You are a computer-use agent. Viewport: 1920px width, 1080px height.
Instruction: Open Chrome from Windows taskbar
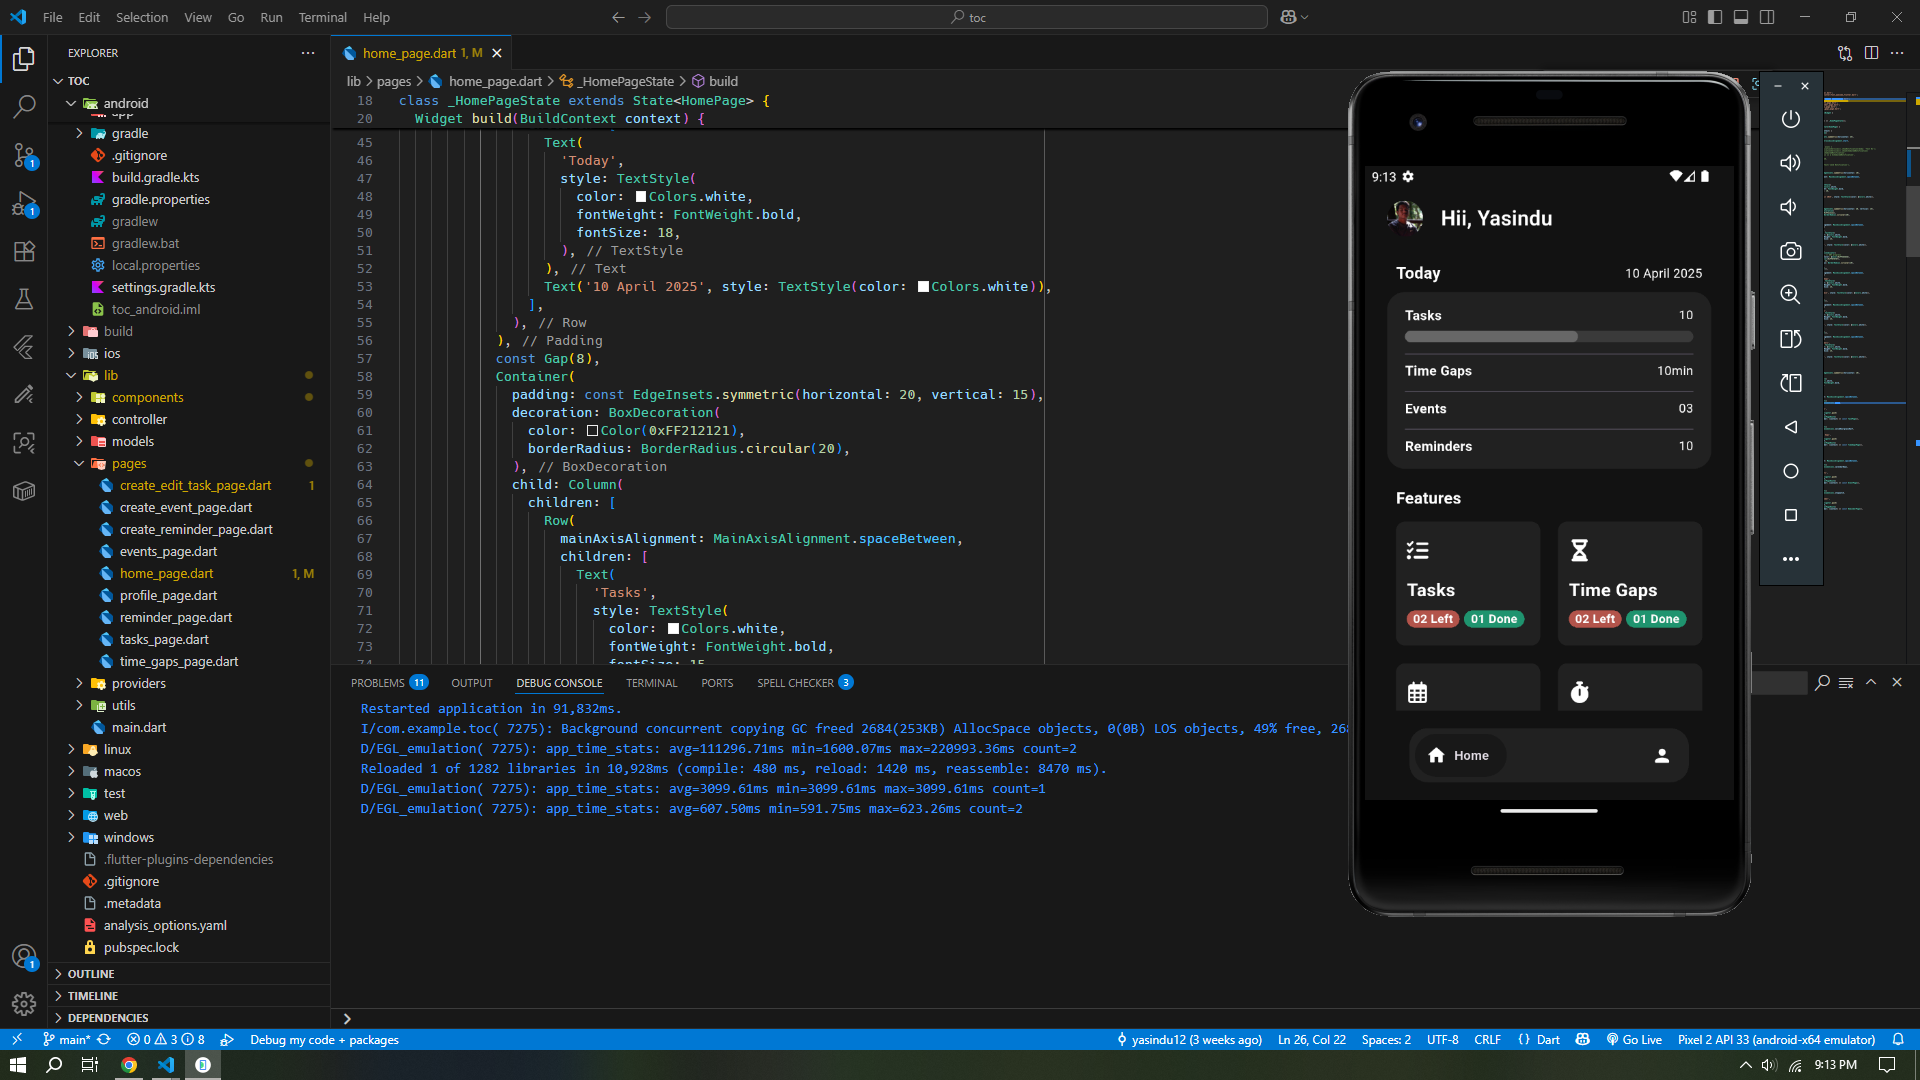(x=128, y=1065)
